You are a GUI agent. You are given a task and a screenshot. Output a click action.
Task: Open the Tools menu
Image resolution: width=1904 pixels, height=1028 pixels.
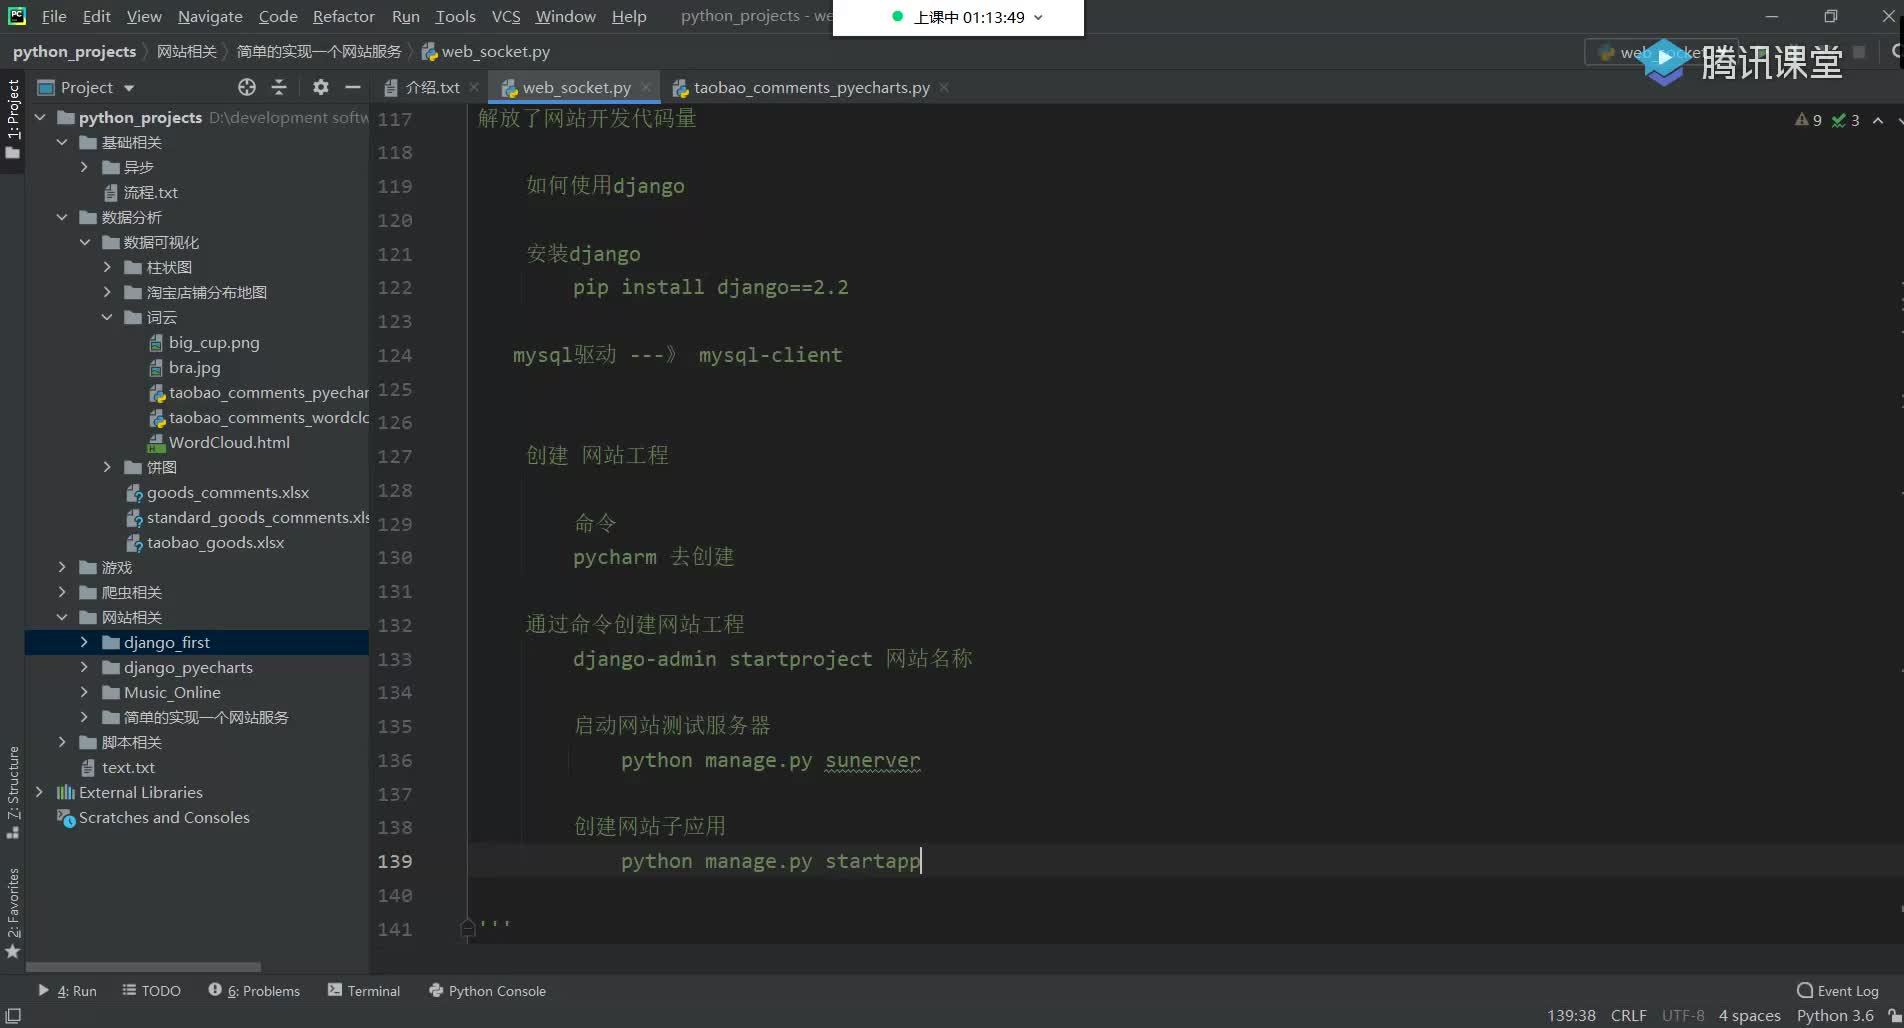455,16
